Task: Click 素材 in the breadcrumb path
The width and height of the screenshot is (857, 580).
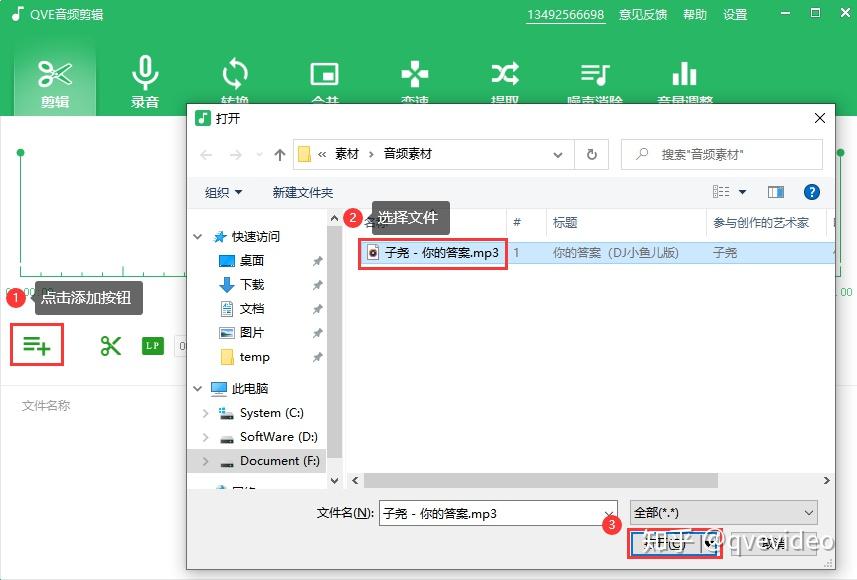Action: (347, 155)
